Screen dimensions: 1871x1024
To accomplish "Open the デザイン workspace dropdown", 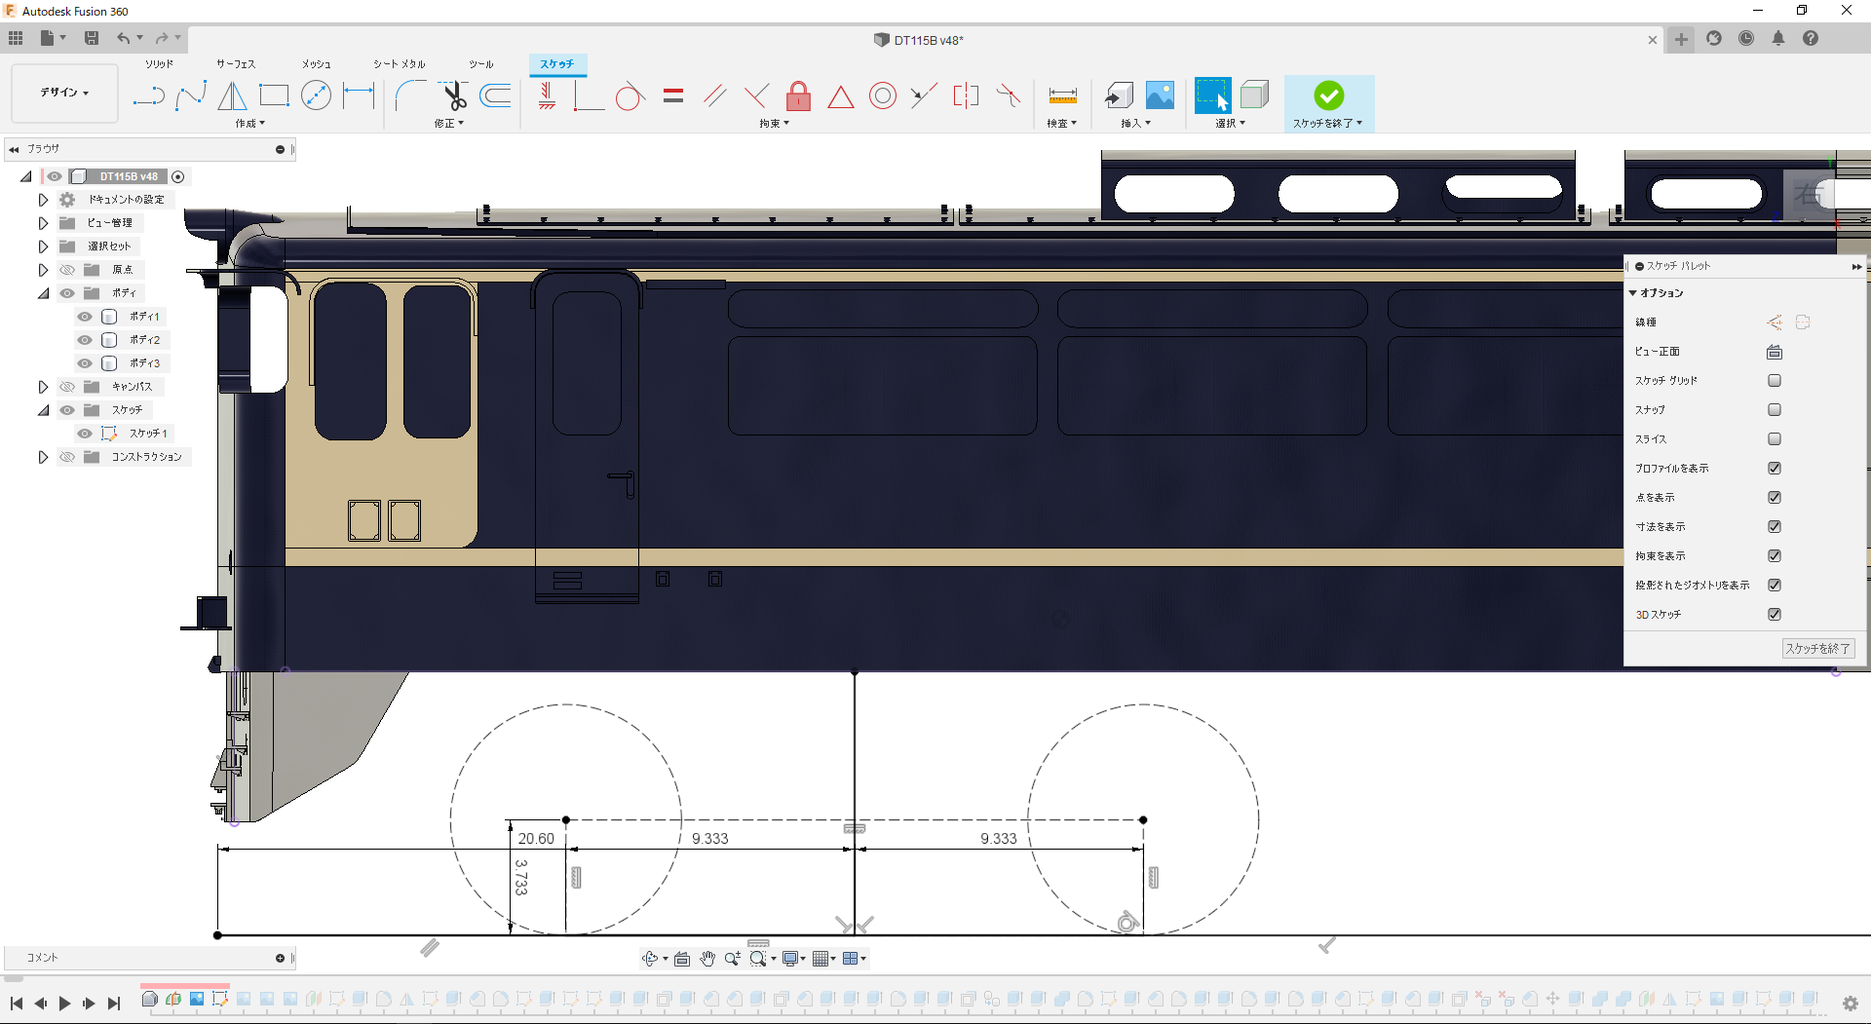I will click(65, 93).
